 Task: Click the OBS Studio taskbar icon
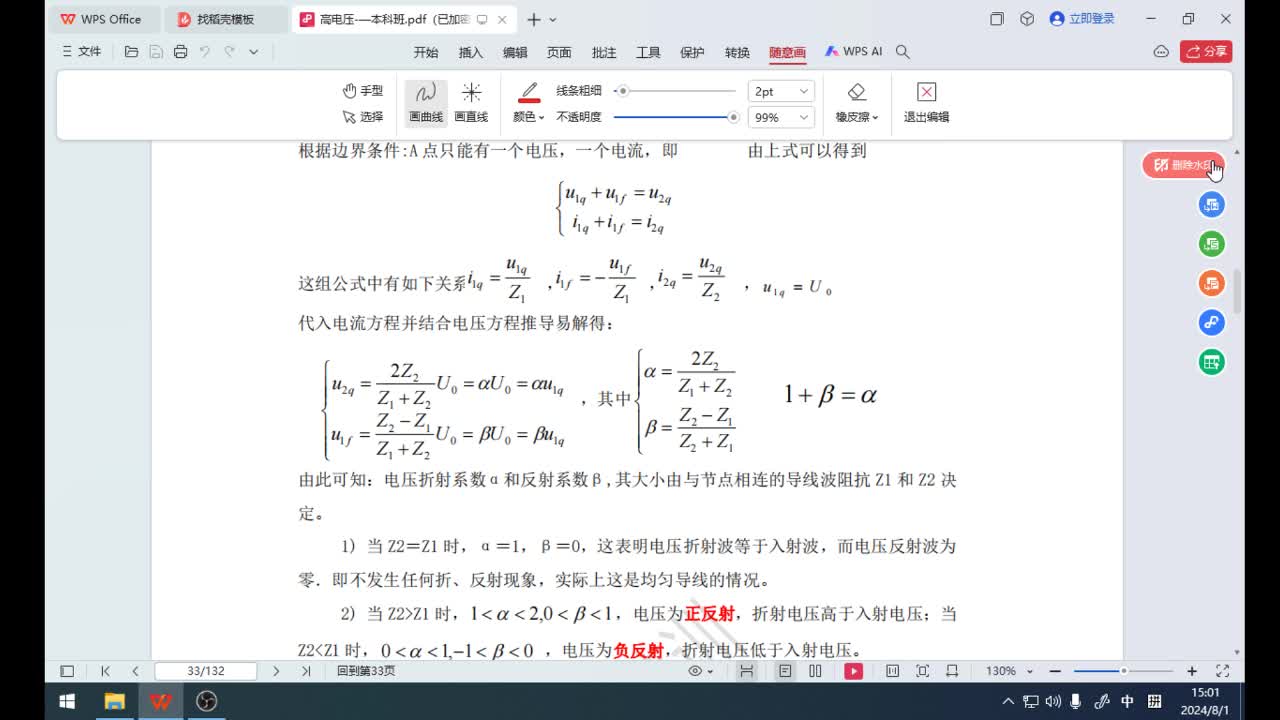tap(207, 701)
